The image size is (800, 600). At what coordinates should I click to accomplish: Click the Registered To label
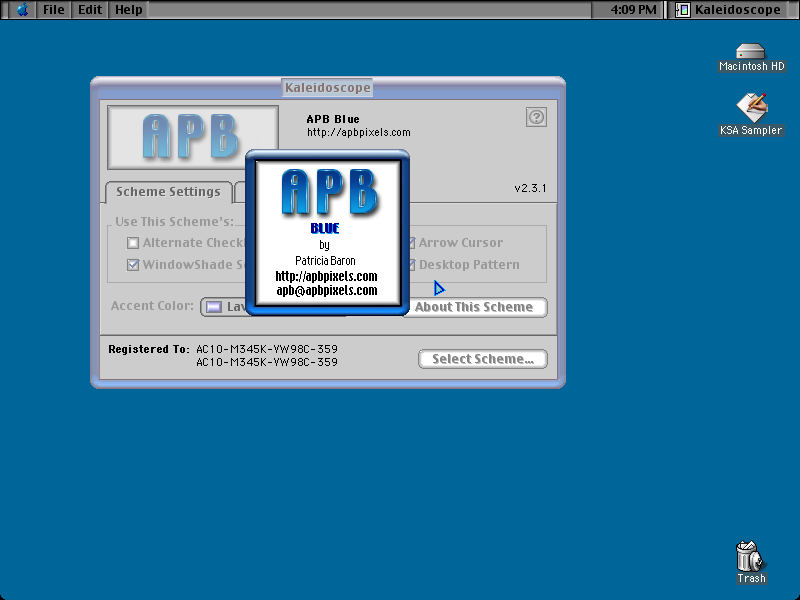149,349
